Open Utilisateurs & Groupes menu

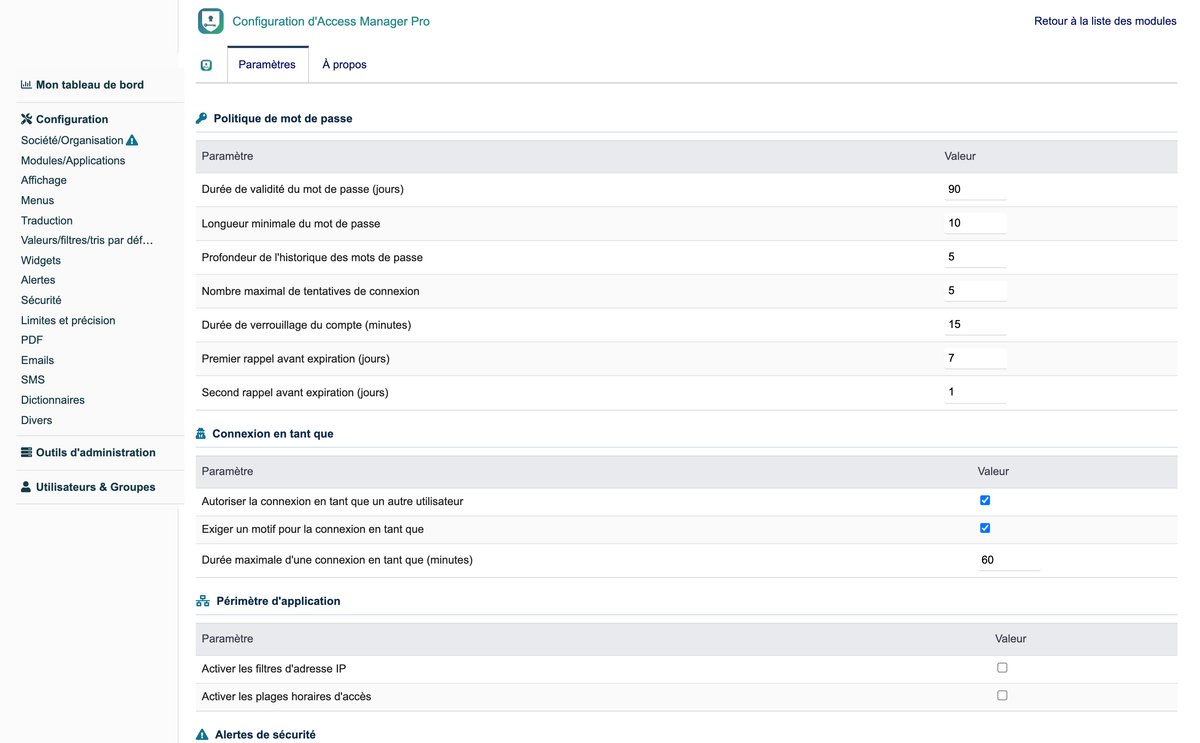click(x=96, y=487)
